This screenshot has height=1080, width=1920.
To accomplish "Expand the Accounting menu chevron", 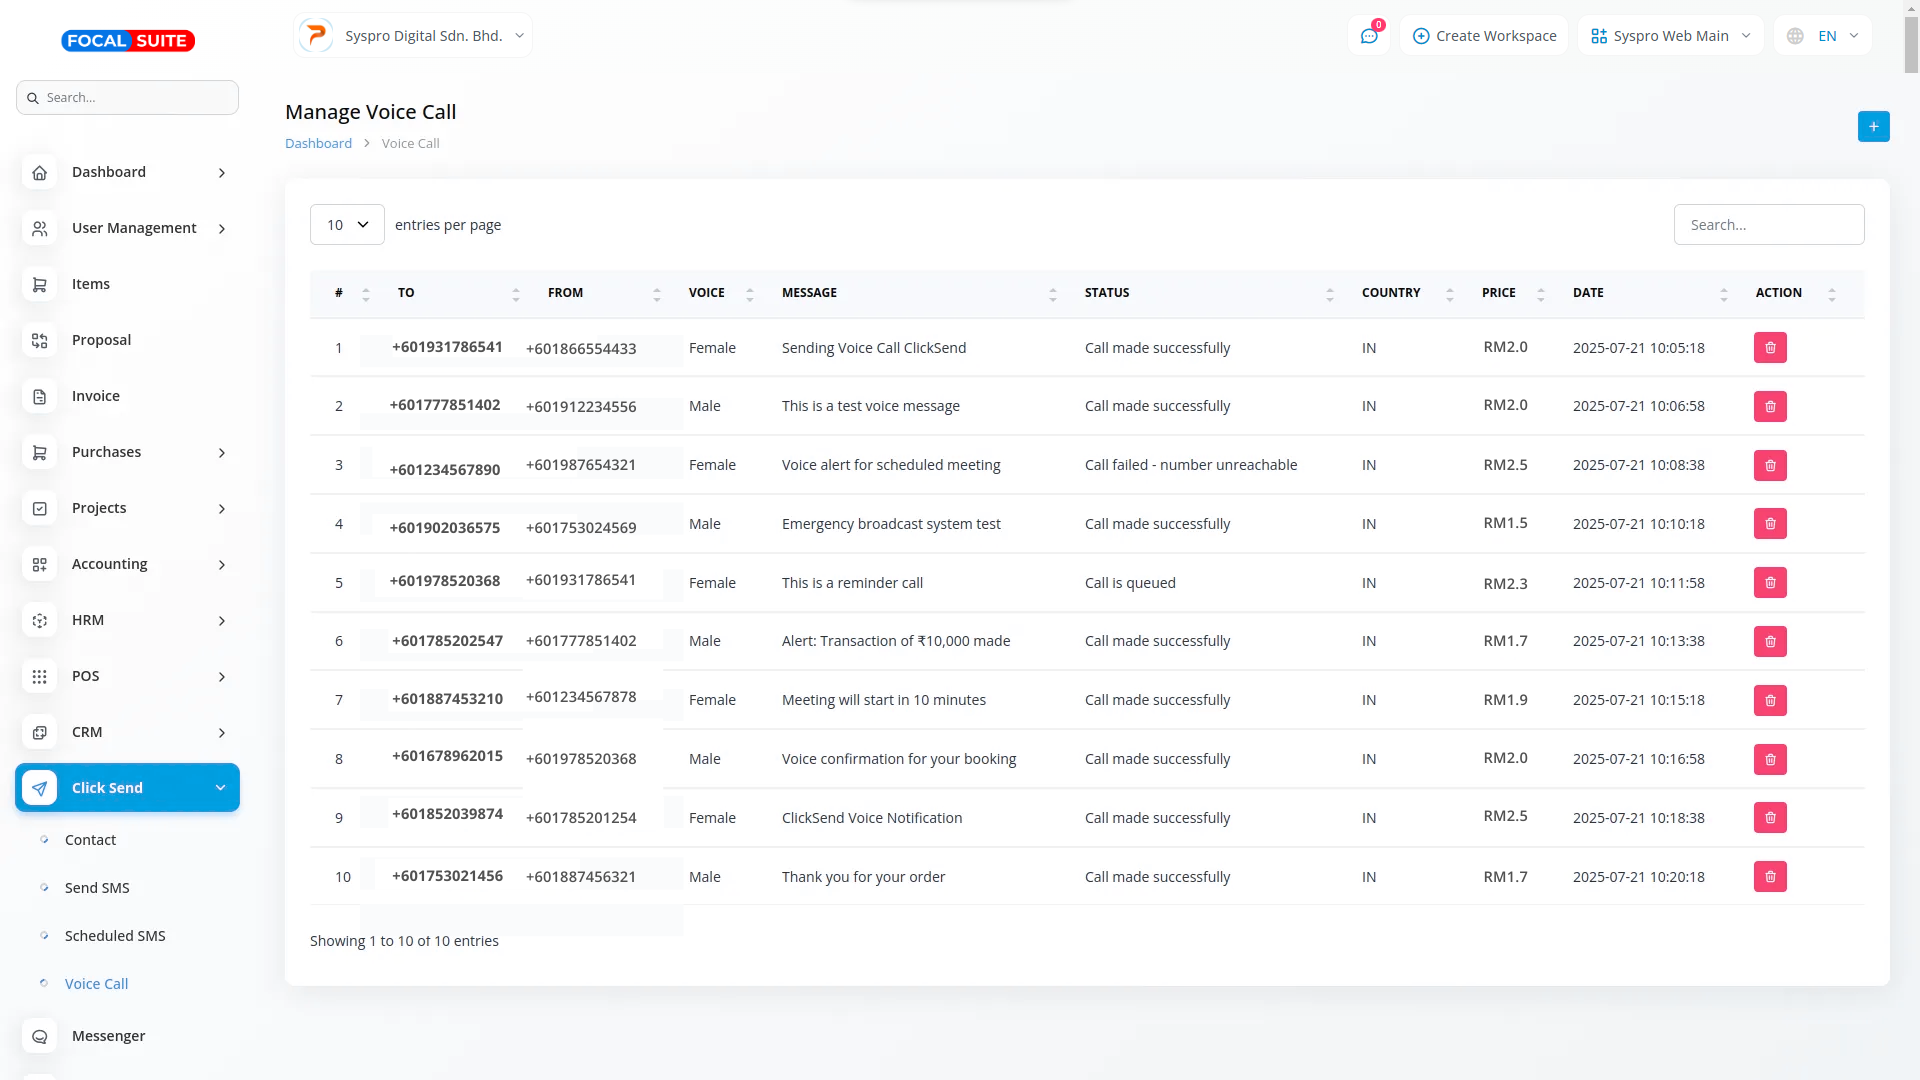I will pos(221,565).
